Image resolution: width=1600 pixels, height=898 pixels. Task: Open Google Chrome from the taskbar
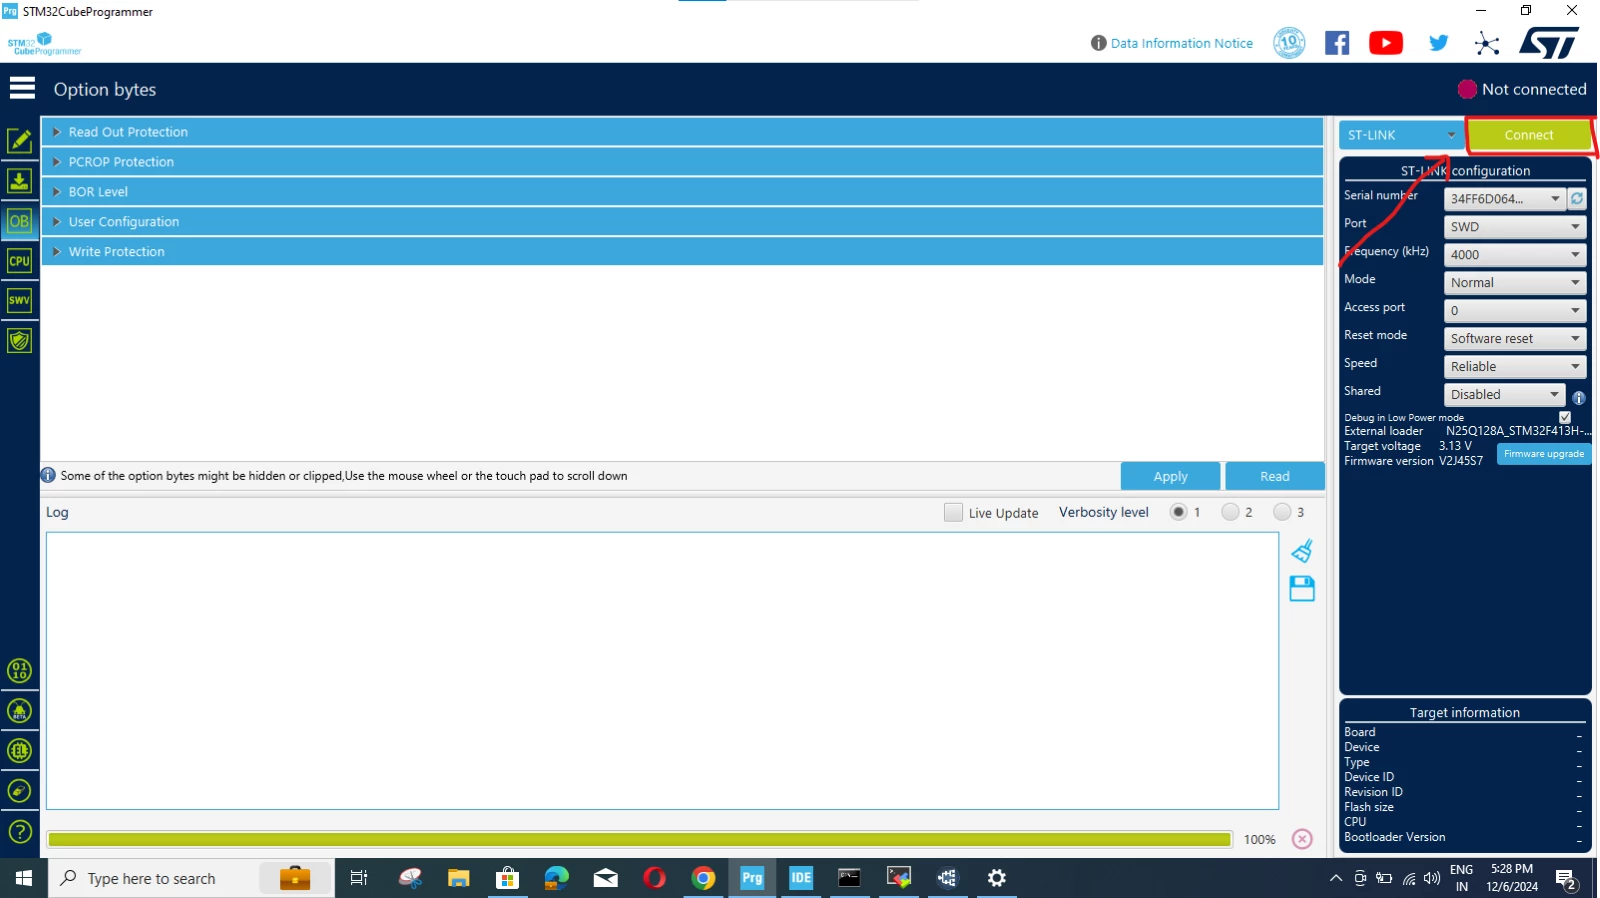coord(704,878)
